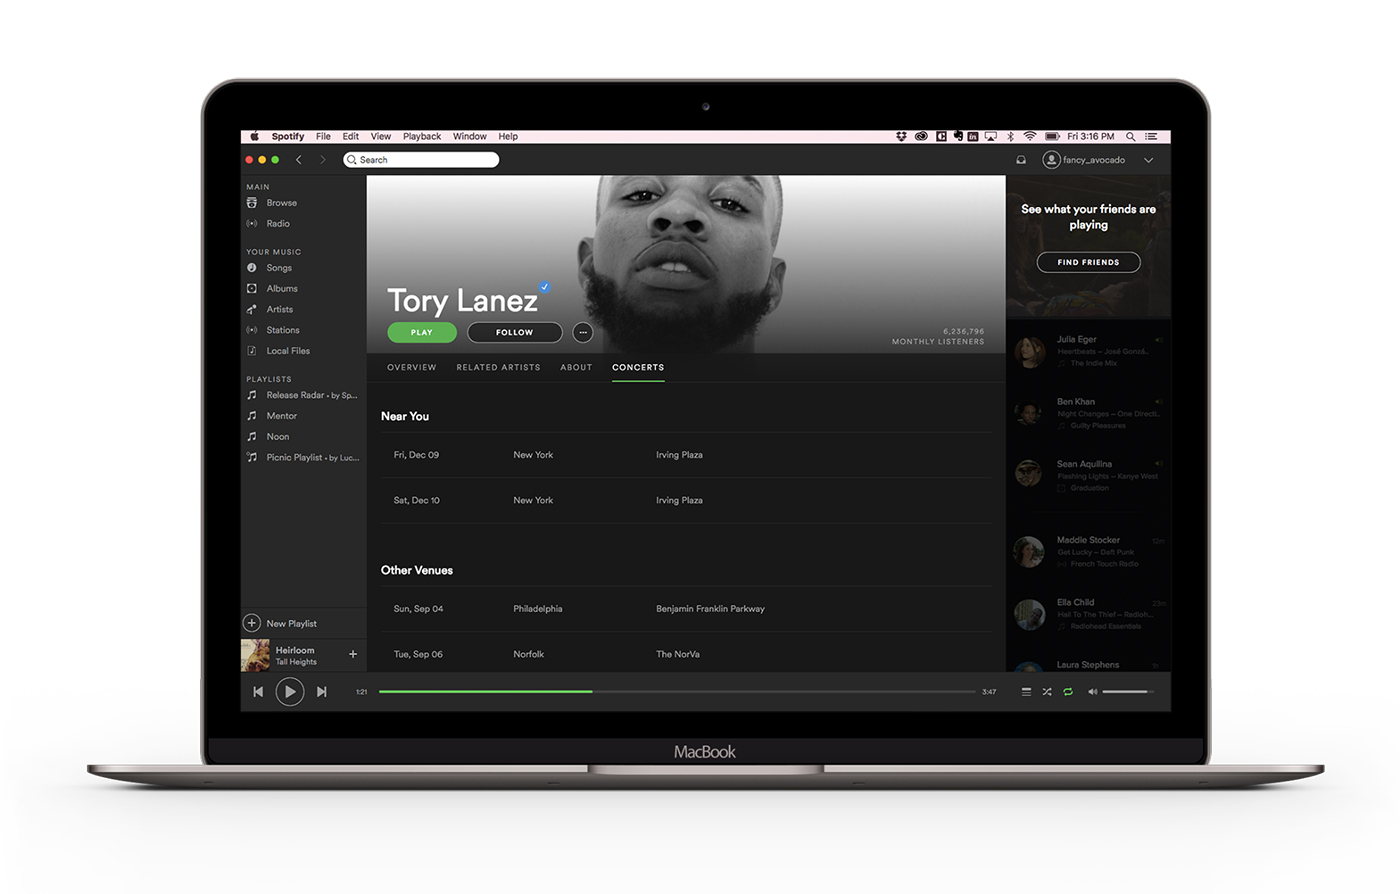Open Artists in Your Music
Image resolution: width=1400 pixels, height=894 pixels.
(279, 310)
